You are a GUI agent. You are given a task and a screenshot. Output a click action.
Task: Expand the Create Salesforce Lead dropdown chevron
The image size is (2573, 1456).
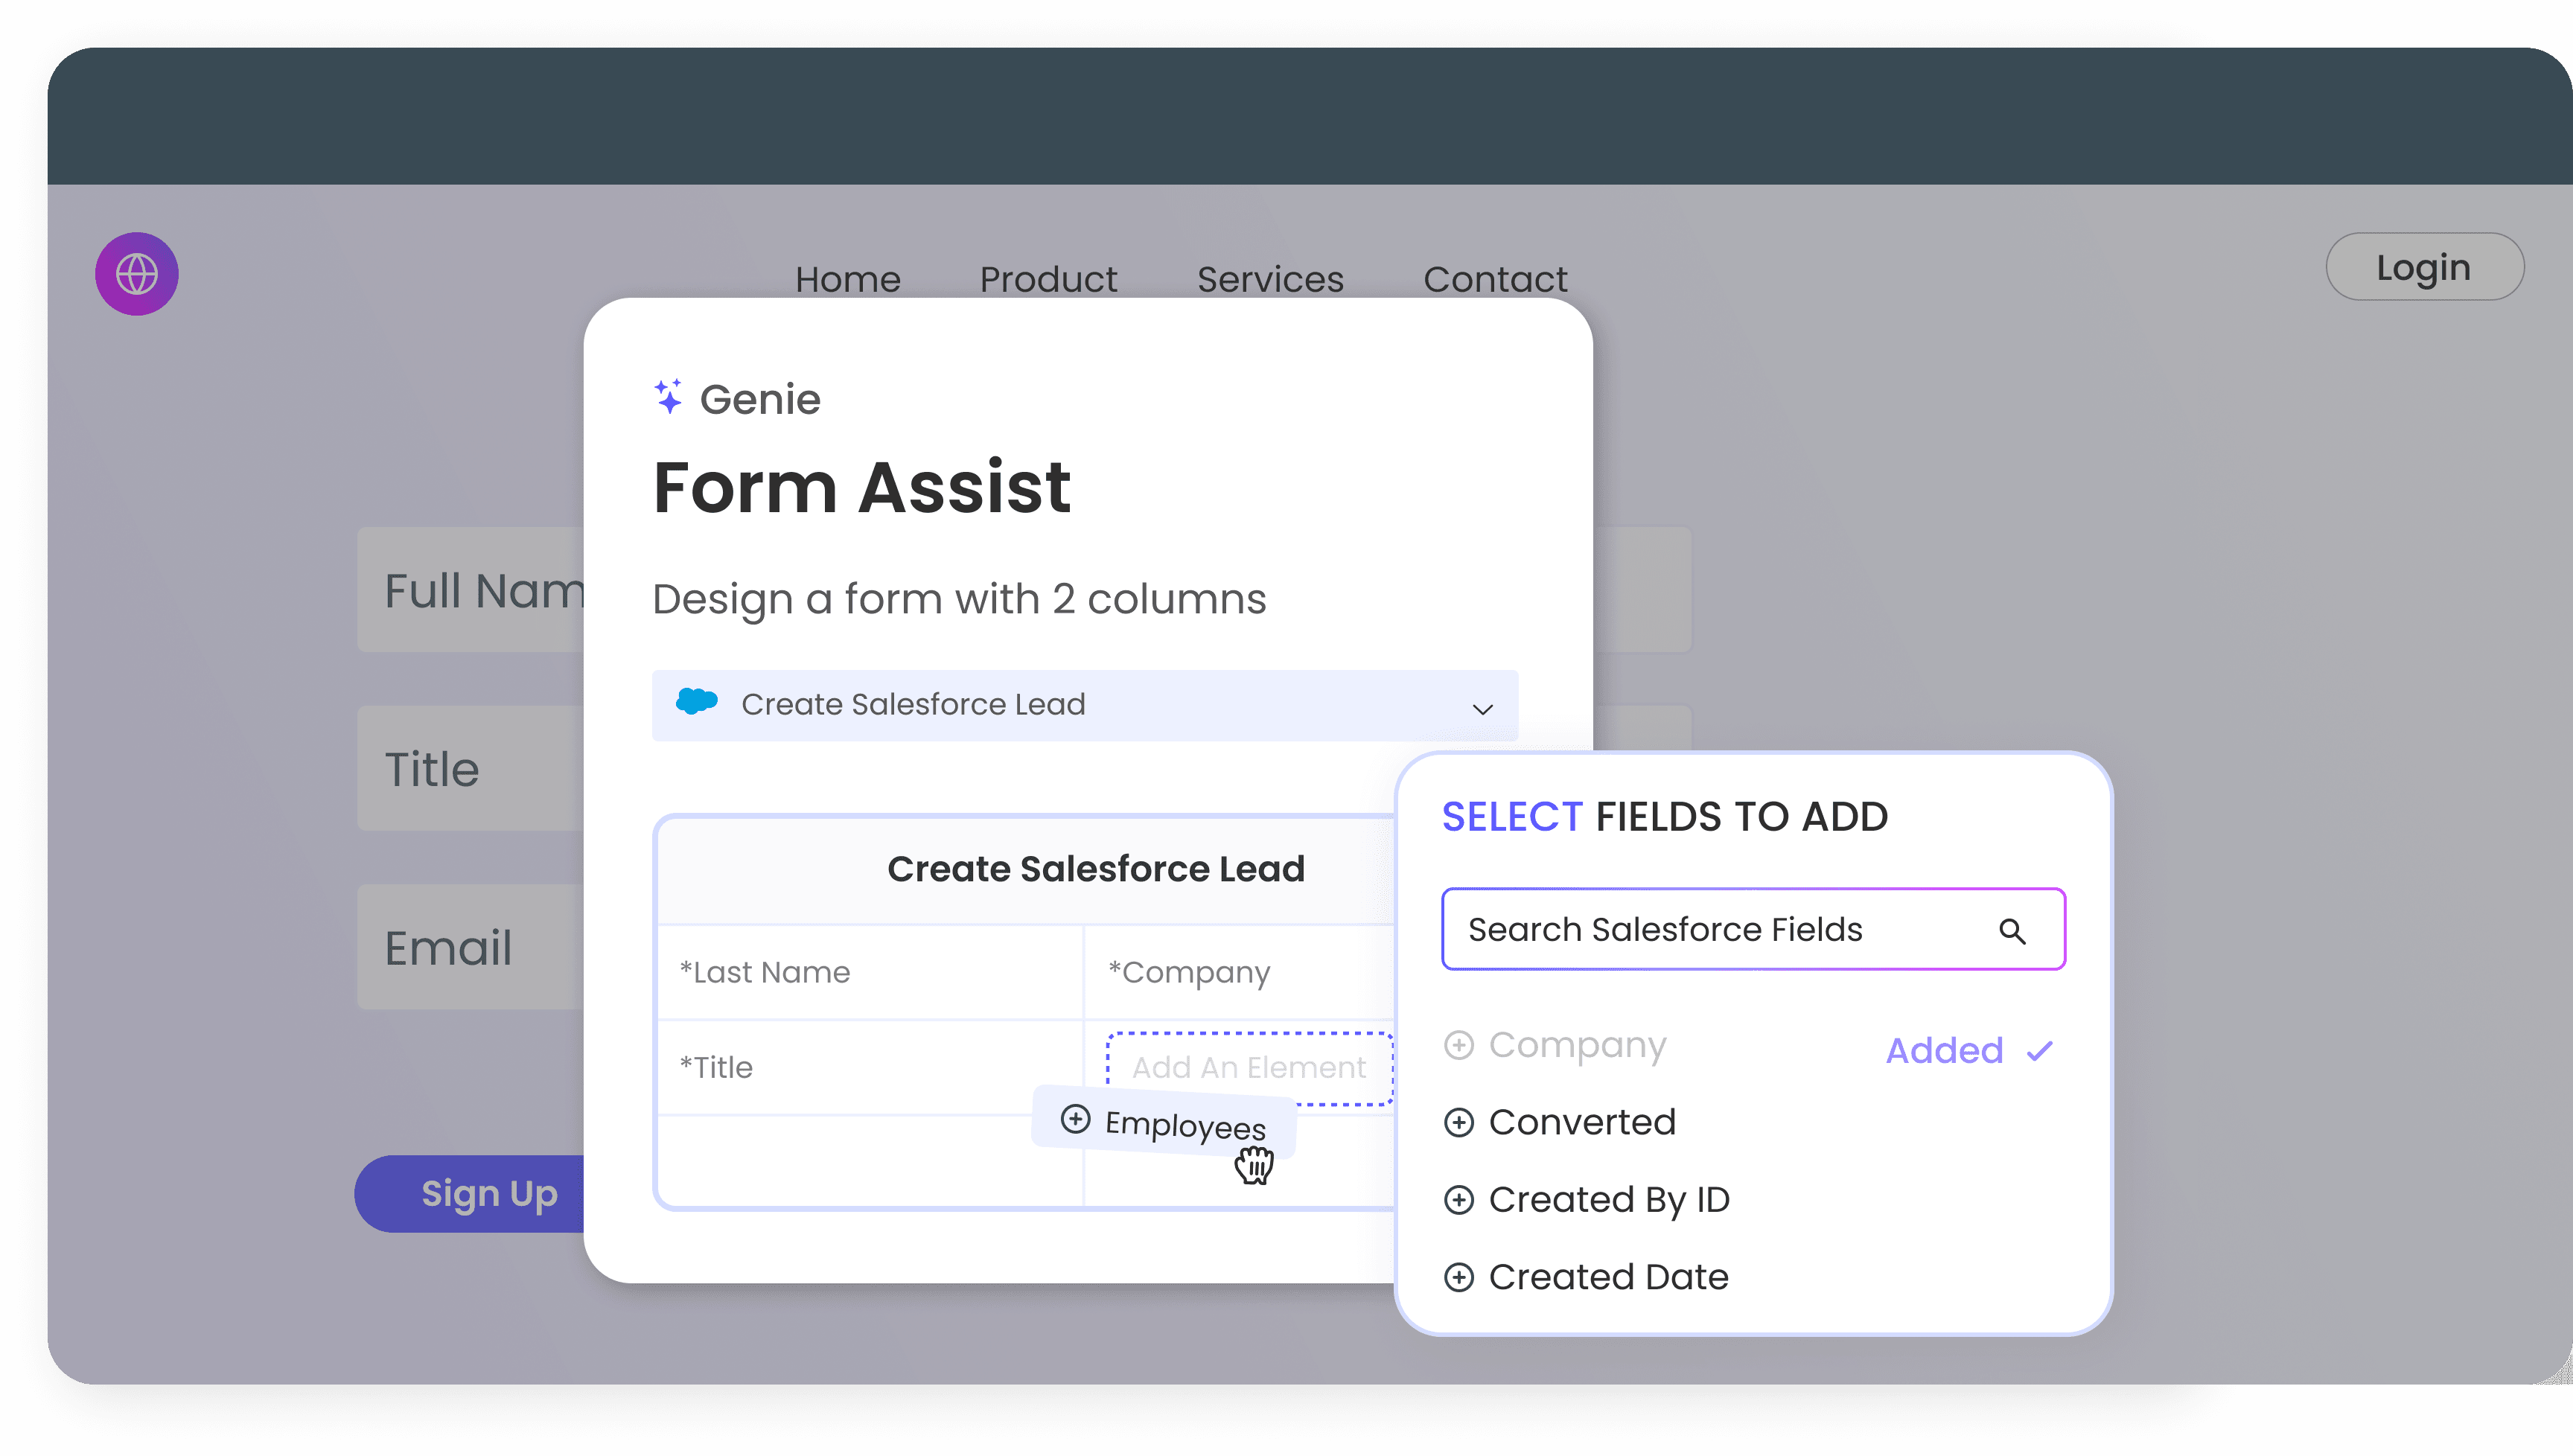click(1483, 709)
